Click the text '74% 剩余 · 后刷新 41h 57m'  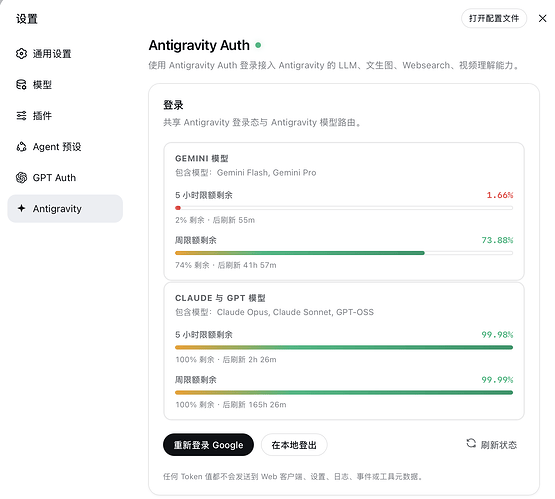click(225, 265)
